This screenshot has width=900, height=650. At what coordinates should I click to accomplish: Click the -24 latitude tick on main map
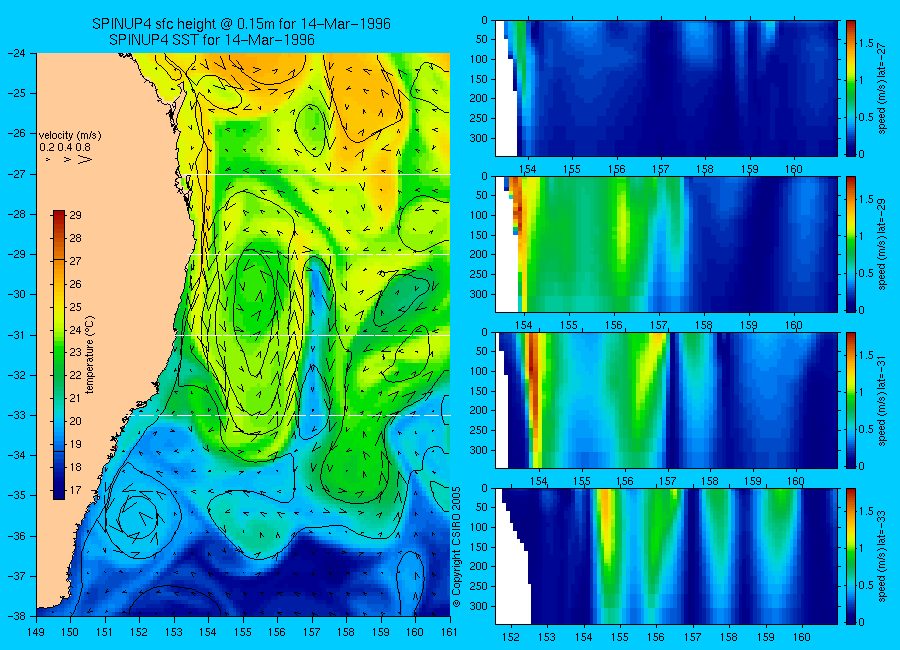pos(18,53)
